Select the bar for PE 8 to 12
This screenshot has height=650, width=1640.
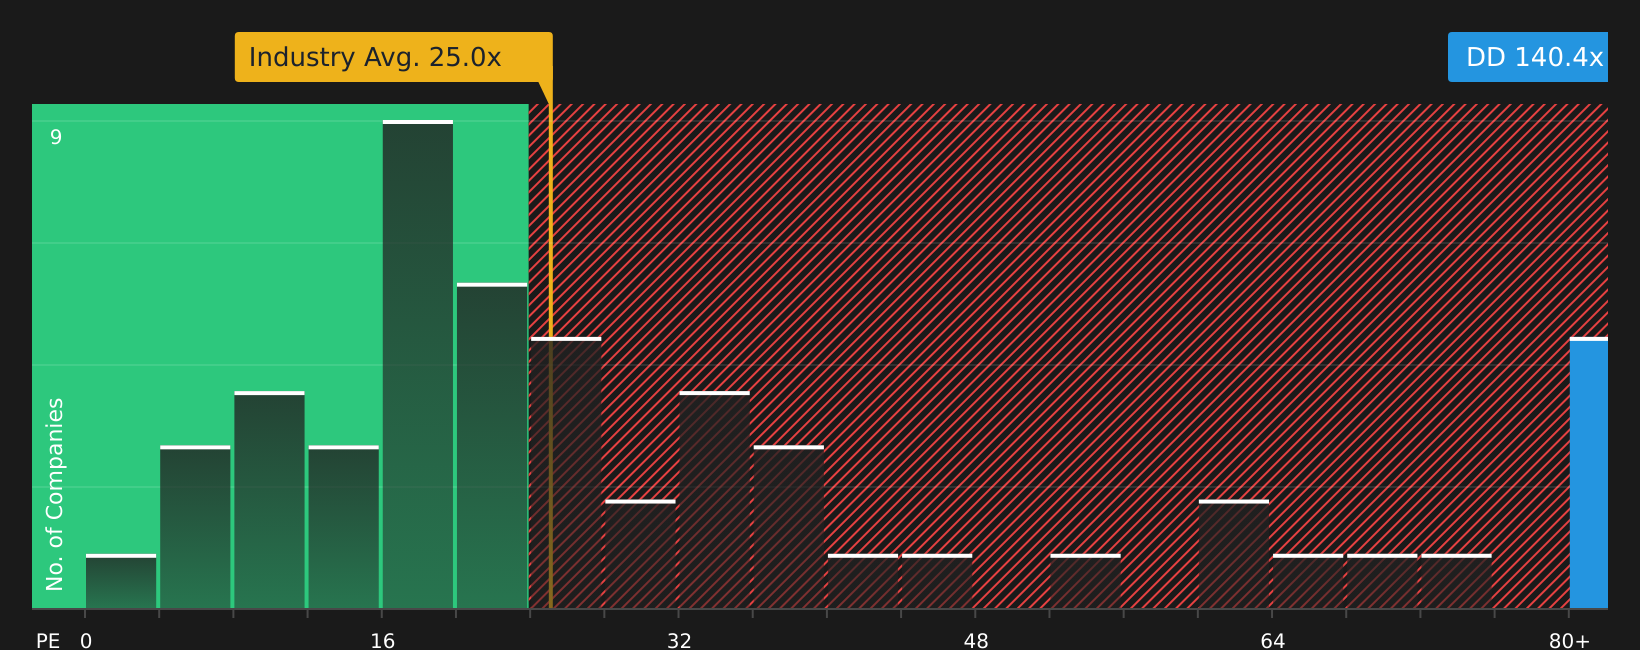pyautogui.click(x=269, y=500)
